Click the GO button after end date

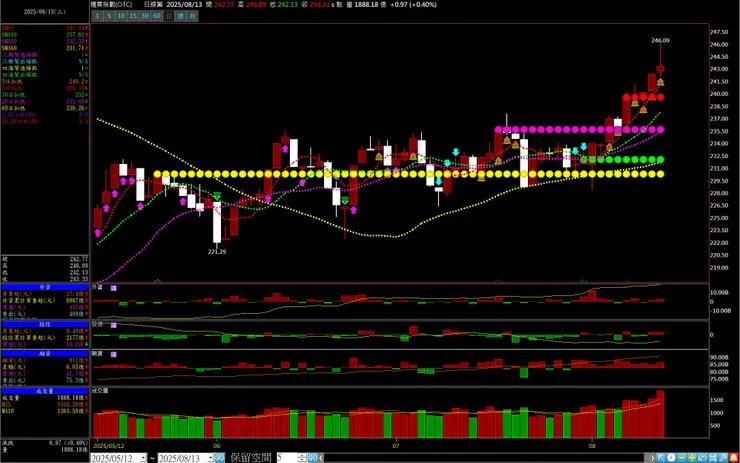tap(219, 458)
